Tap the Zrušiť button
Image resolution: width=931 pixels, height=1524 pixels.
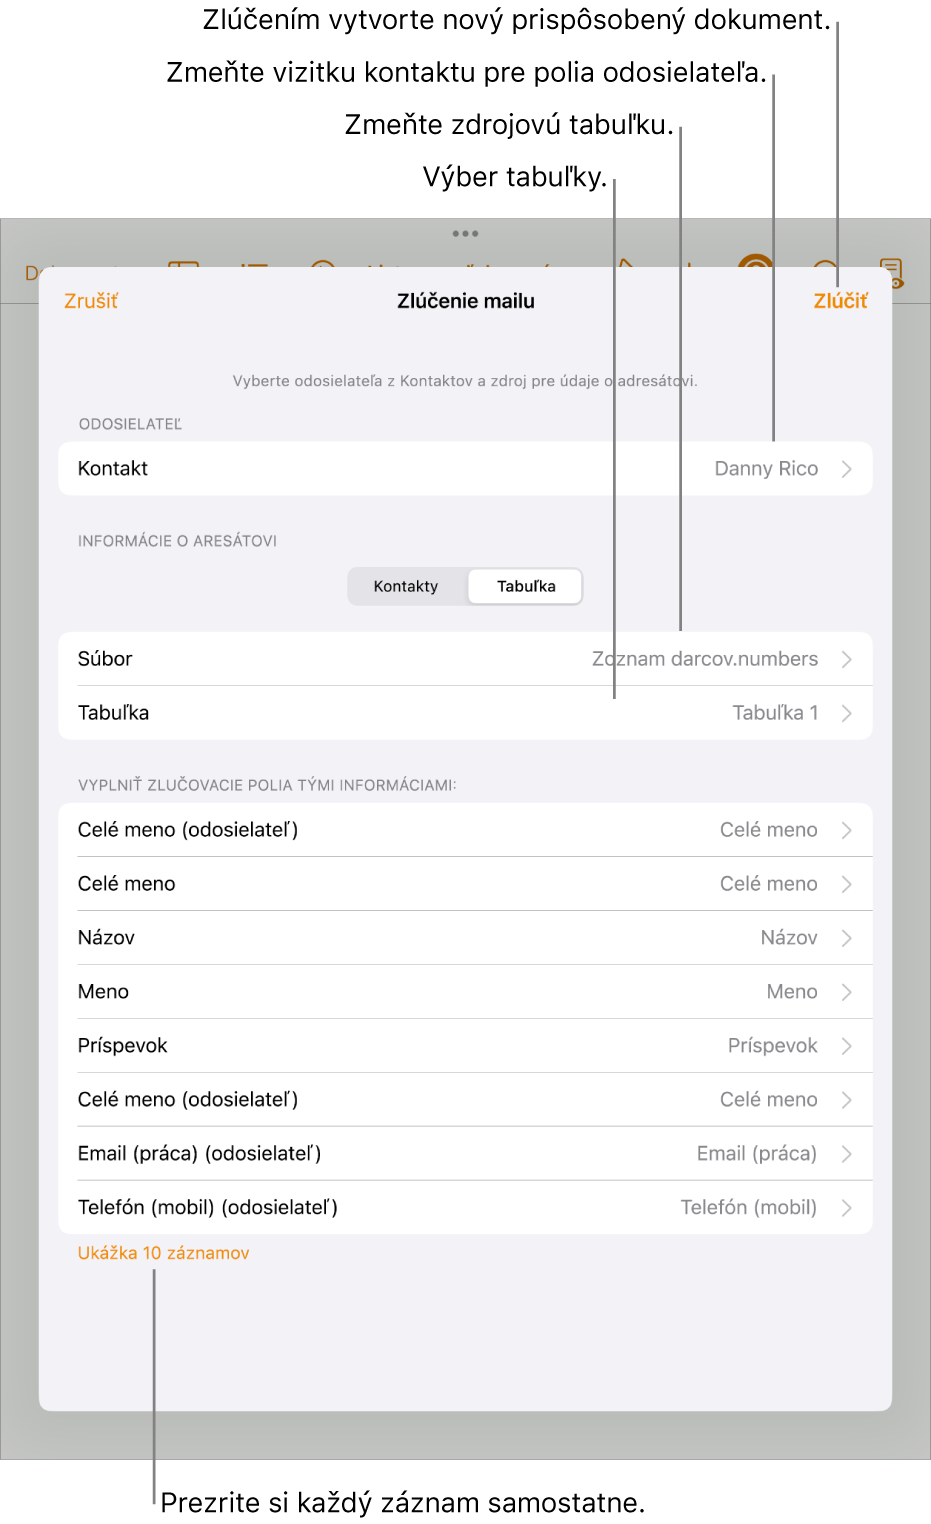(91, 301)
